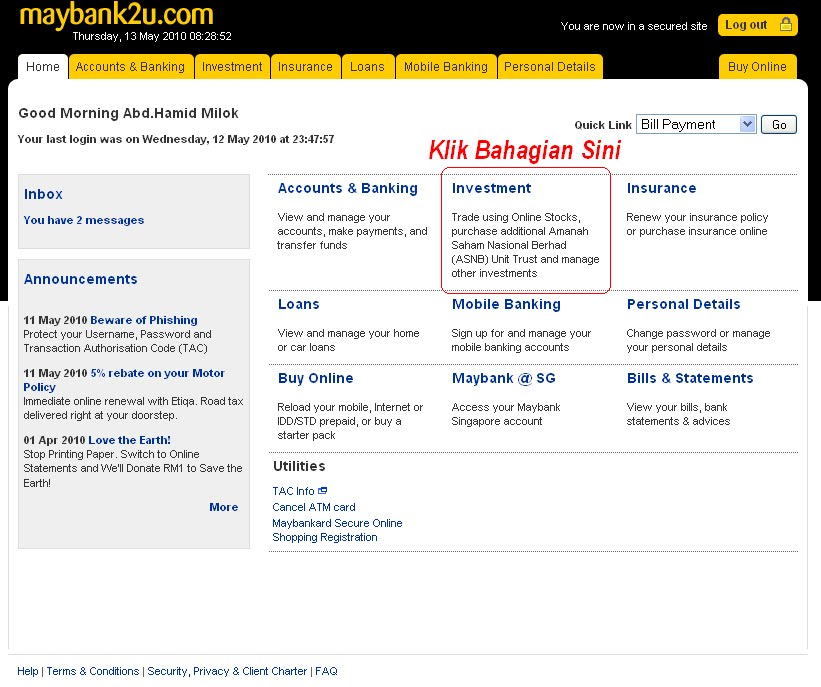Click 'Change password or manage' description text

click(x=698, y=340)
